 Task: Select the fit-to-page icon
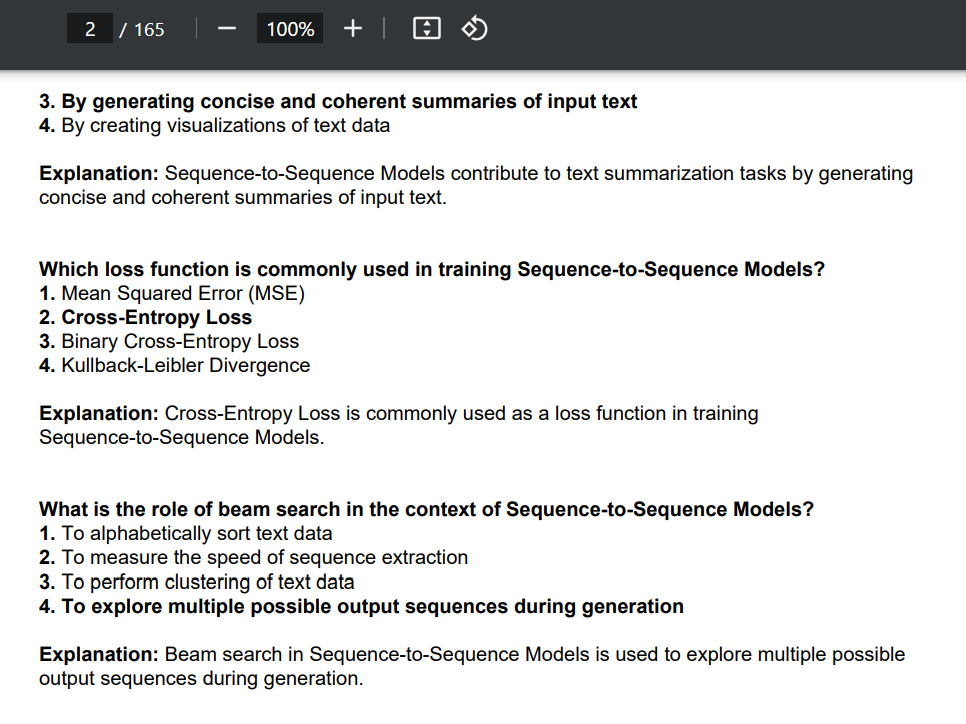click(426, 28)
